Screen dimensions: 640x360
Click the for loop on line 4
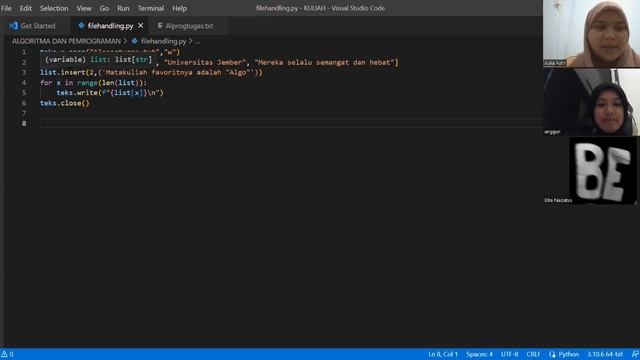[x=93, y=82]
